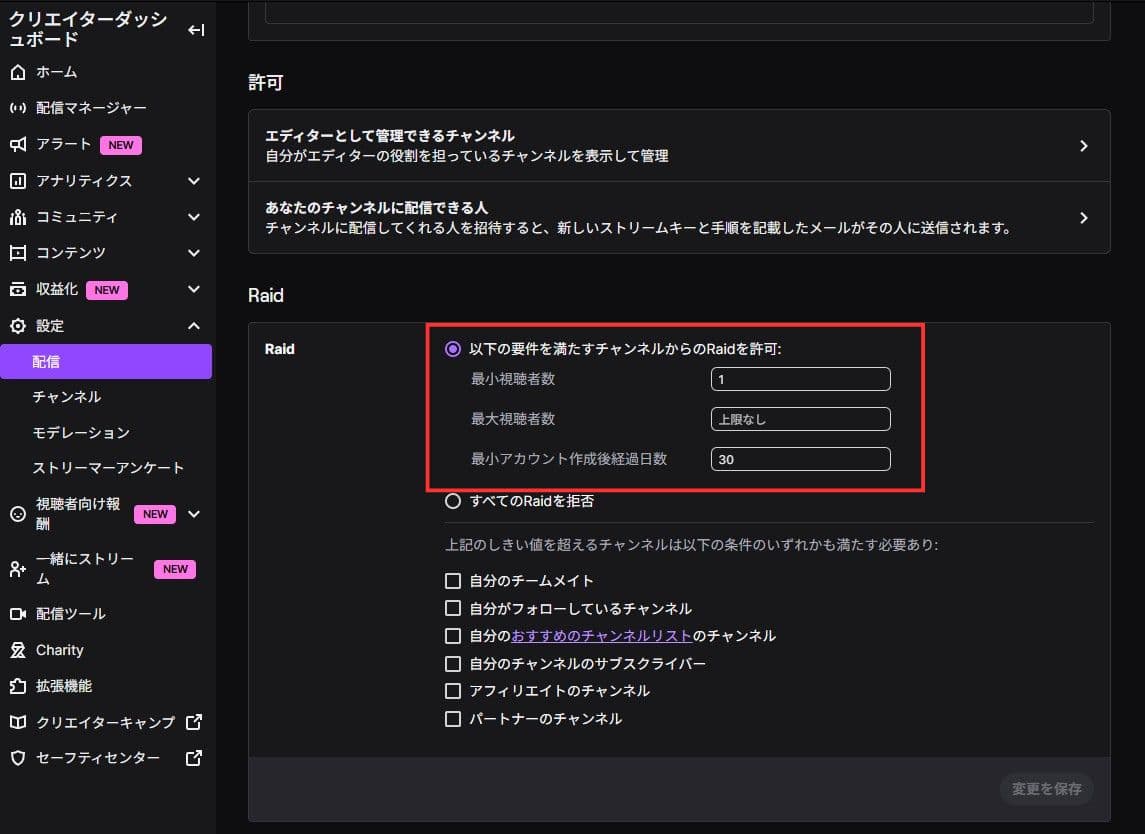This screenshot has height=834, width=1145.
Task: Click the 最小視聴者数 input field
Action: (800, 378)
